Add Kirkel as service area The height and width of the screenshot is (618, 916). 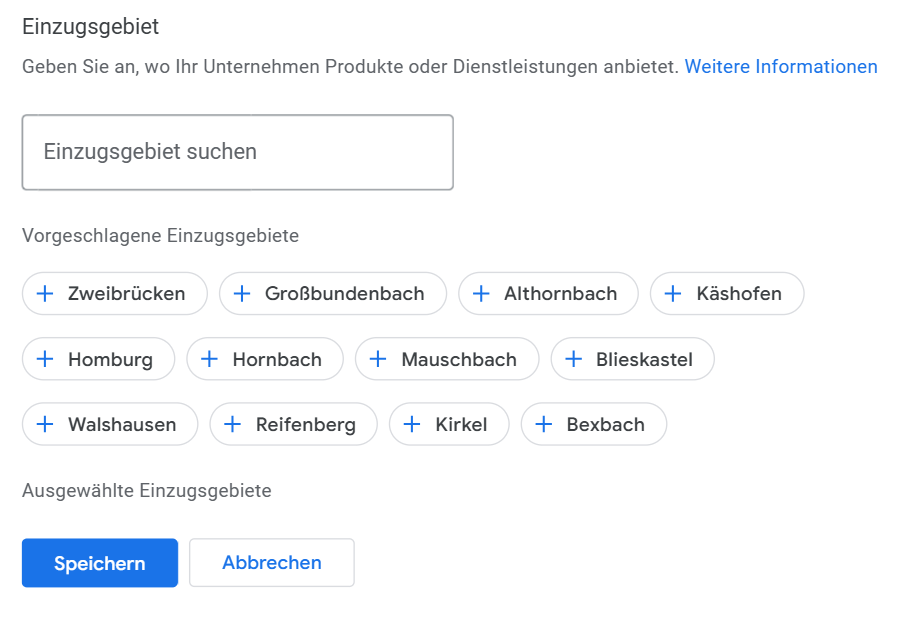click(449, 424)
